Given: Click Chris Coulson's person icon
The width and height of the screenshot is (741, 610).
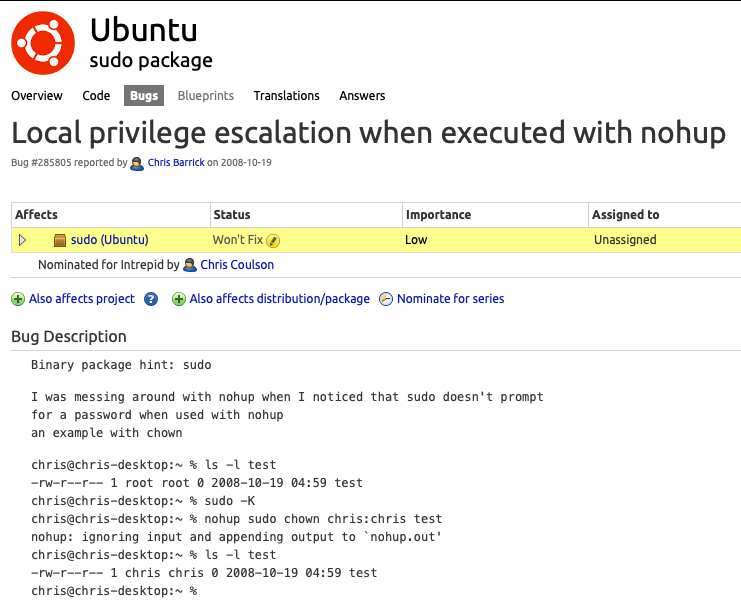Looking at the screenshot, I should coord(190,265).
